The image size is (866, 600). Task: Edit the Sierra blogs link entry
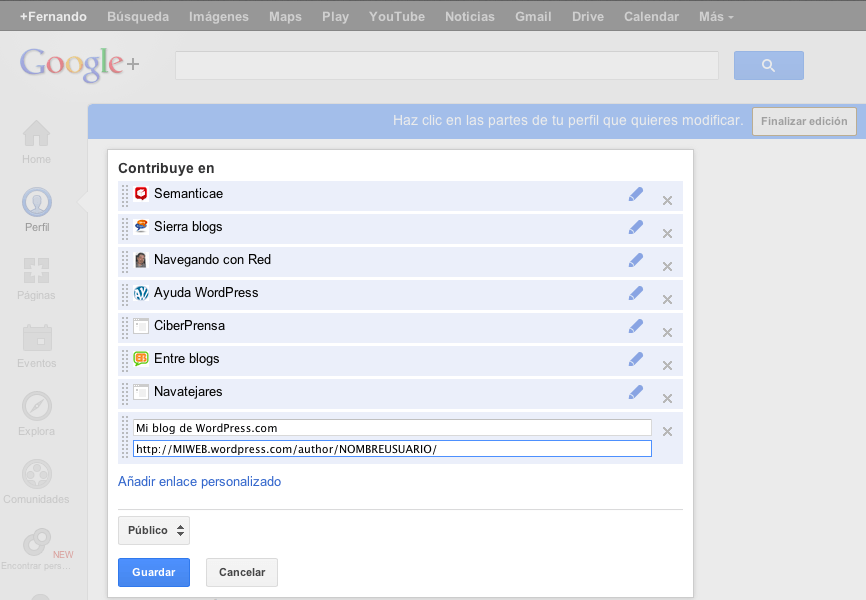click(635, 227)
